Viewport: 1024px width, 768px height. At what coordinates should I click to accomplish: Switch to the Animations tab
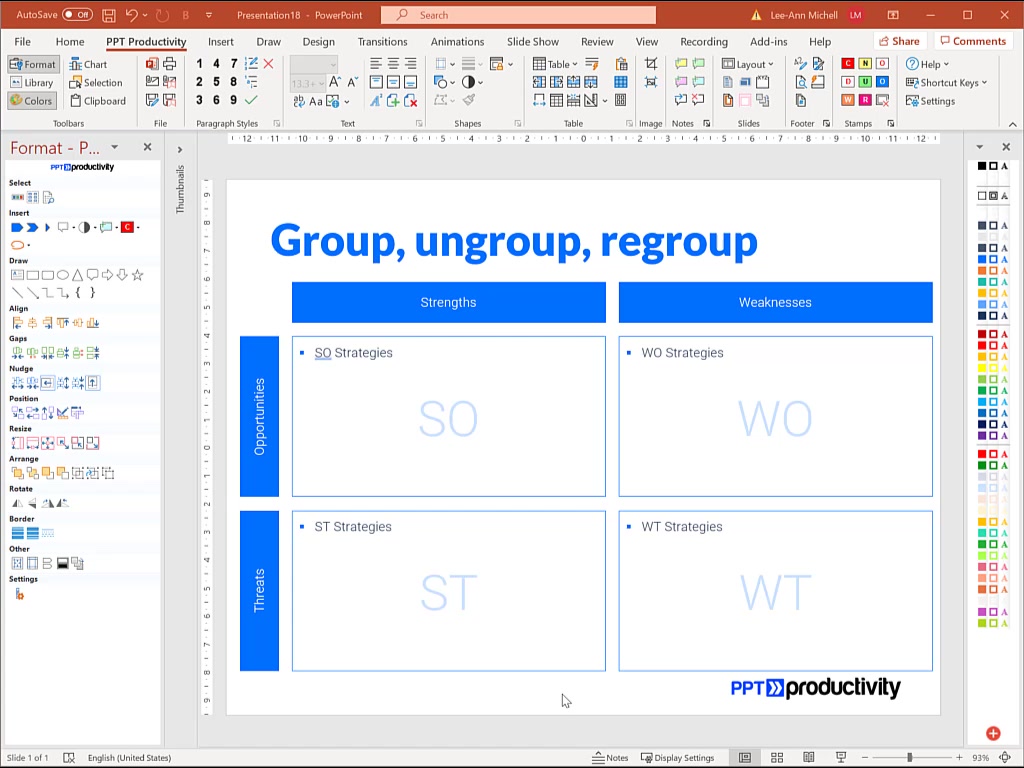457,41
